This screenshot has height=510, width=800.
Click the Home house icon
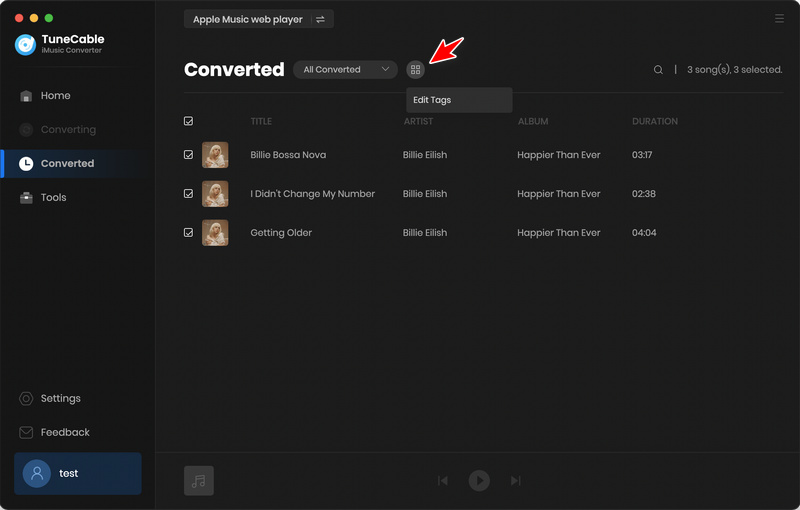point(26,96)
